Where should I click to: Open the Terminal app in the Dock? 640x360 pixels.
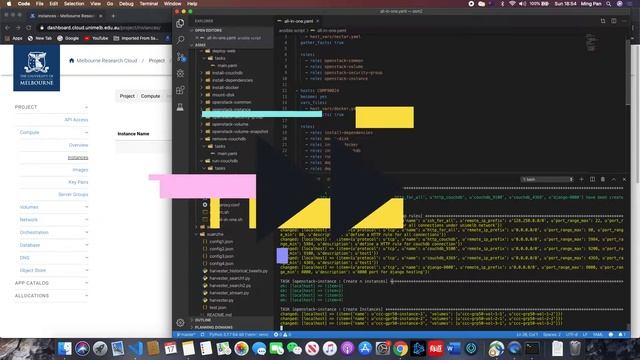(x=532, y=349)
